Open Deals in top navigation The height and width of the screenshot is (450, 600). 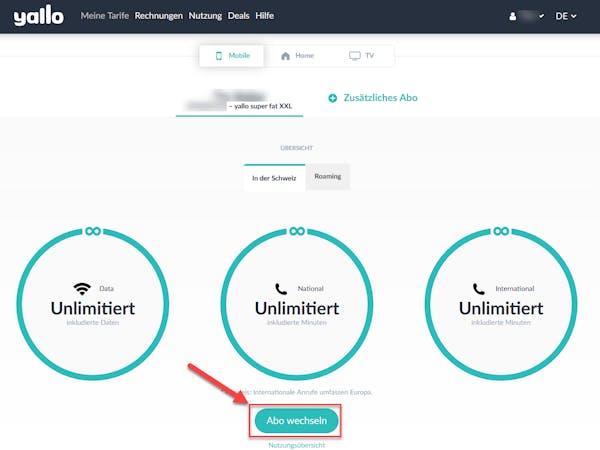(x=238, y=16)
